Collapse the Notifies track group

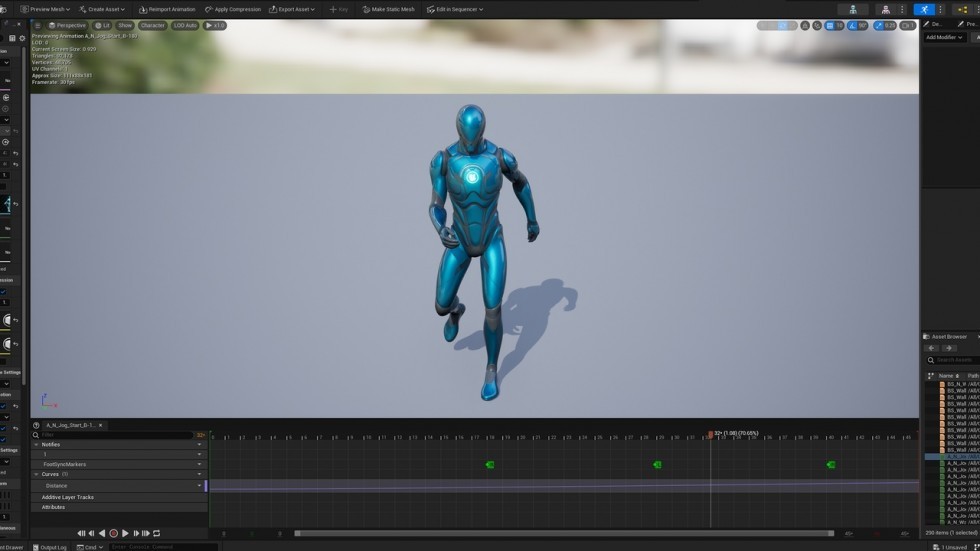[36, 445]
